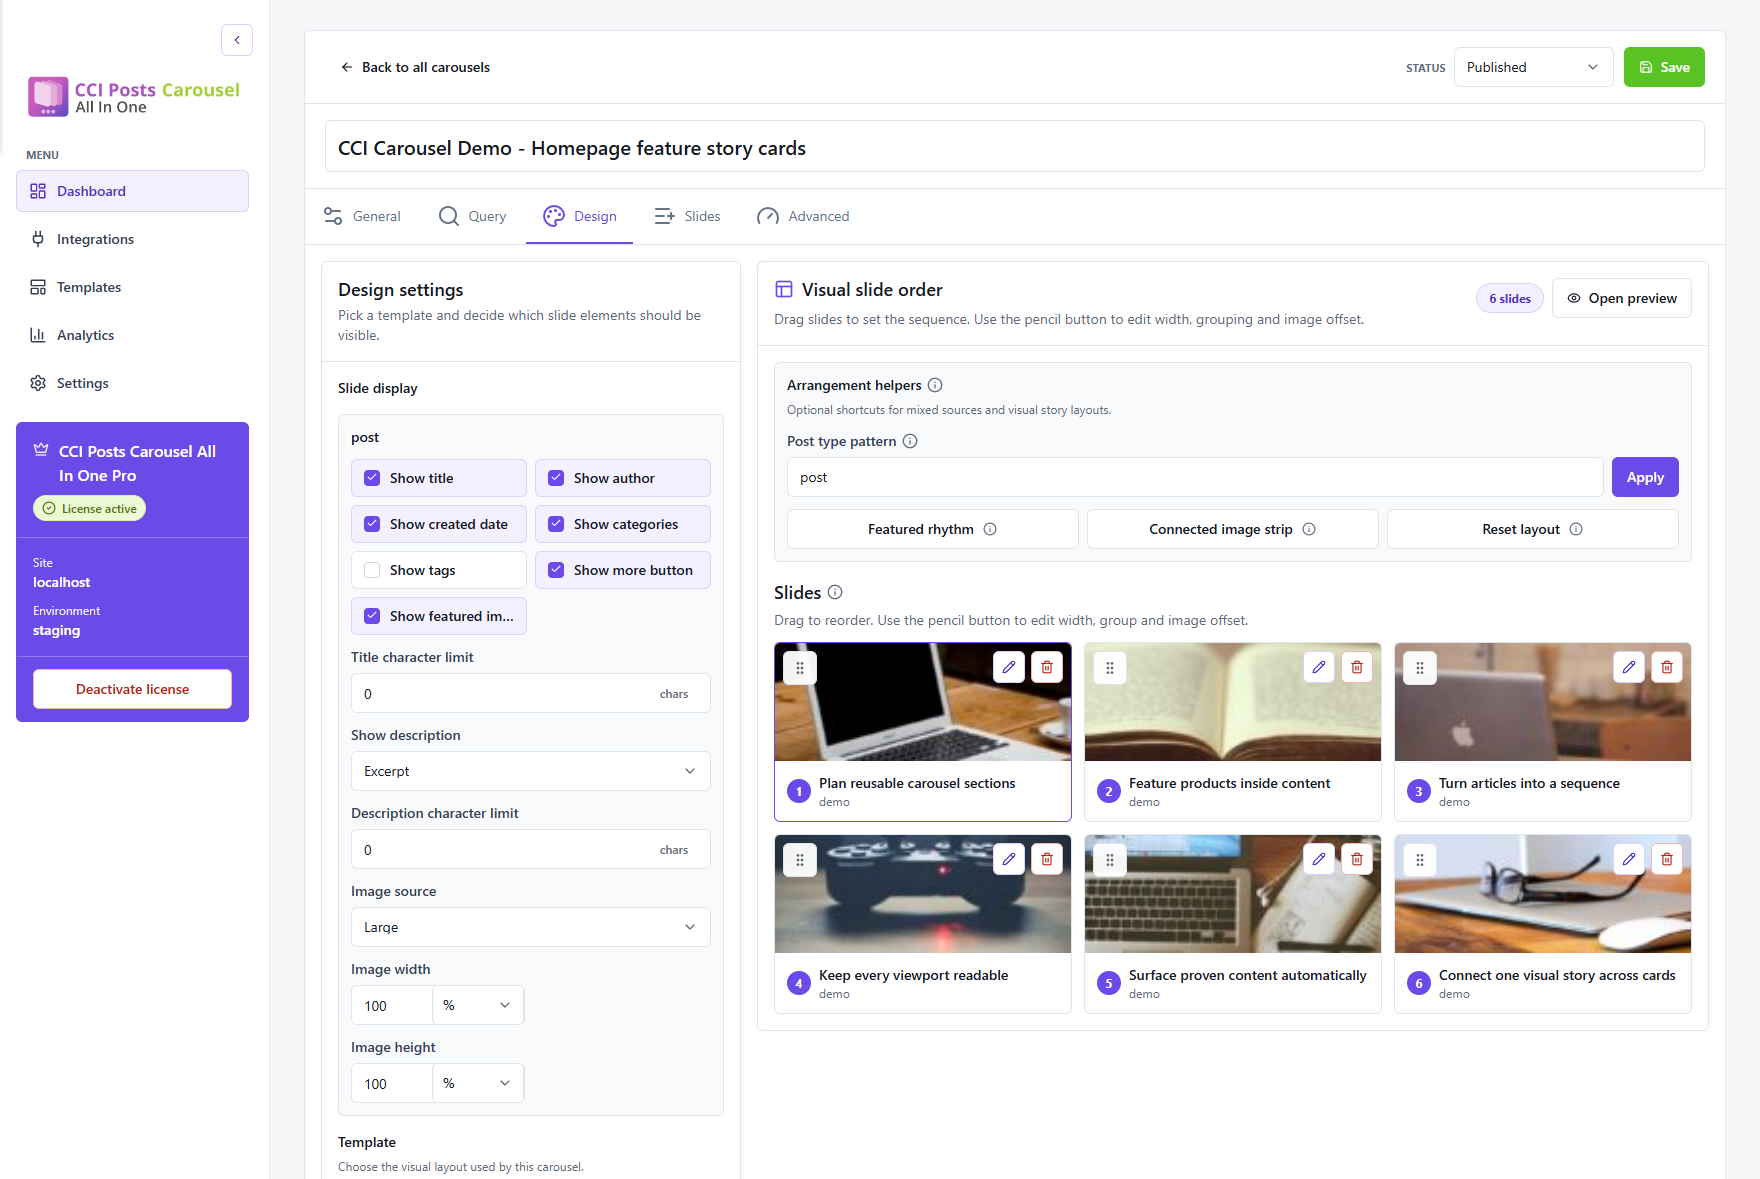The width and height of the screenshot is (1760, 1179).
Task: Open the Show description Excerpt dropdown
Action: click(530, 771)
